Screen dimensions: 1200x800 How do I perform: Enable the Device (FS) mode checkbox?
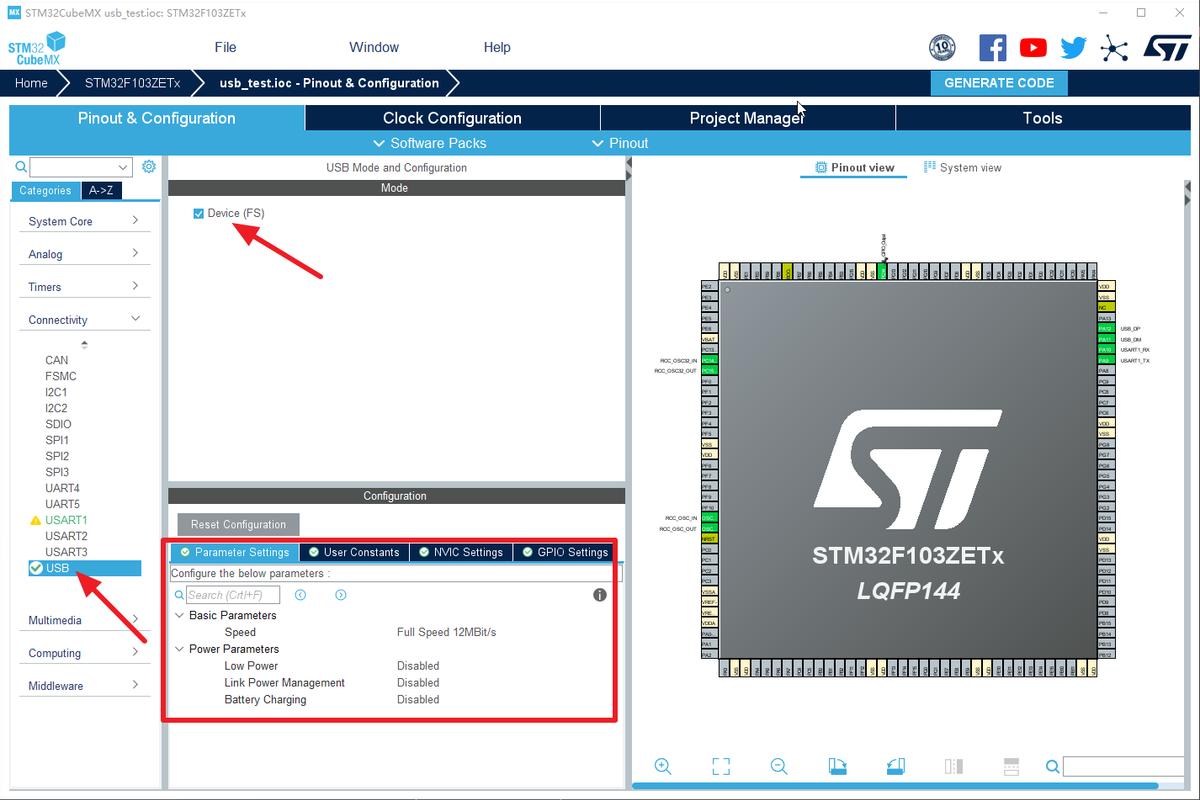point(197,213)
